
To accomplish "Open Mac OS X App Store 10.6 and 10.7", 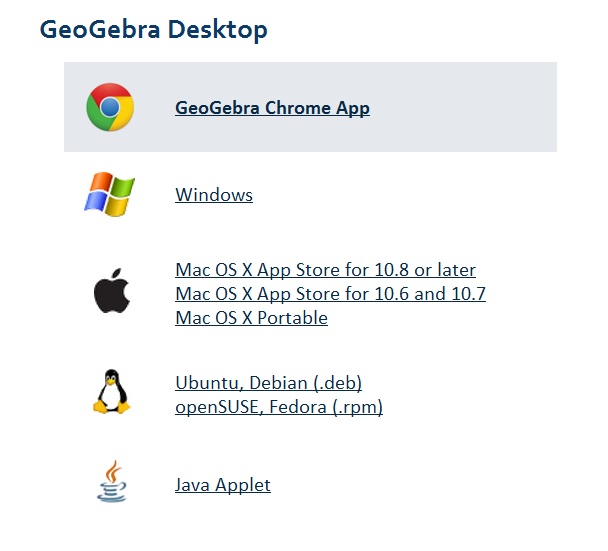I will (x=330, y=294).
